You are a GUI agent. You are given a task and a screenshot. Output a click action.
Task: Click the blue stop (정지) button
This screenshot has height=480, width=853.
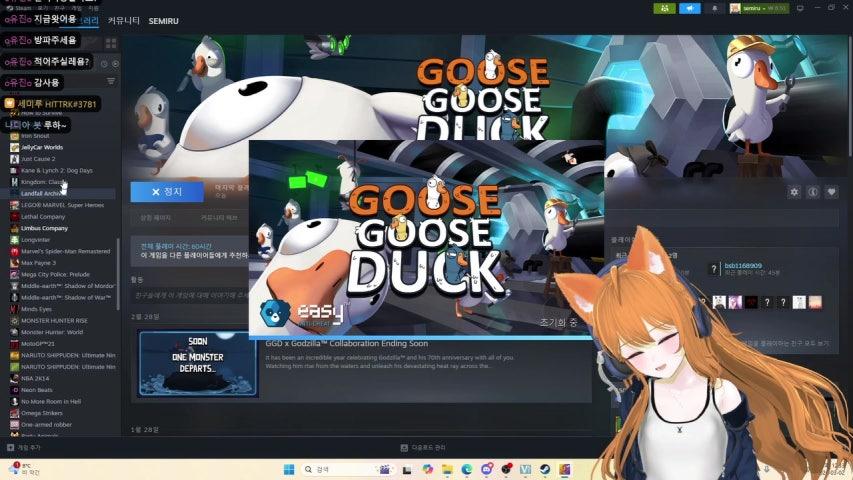point(167,192)
